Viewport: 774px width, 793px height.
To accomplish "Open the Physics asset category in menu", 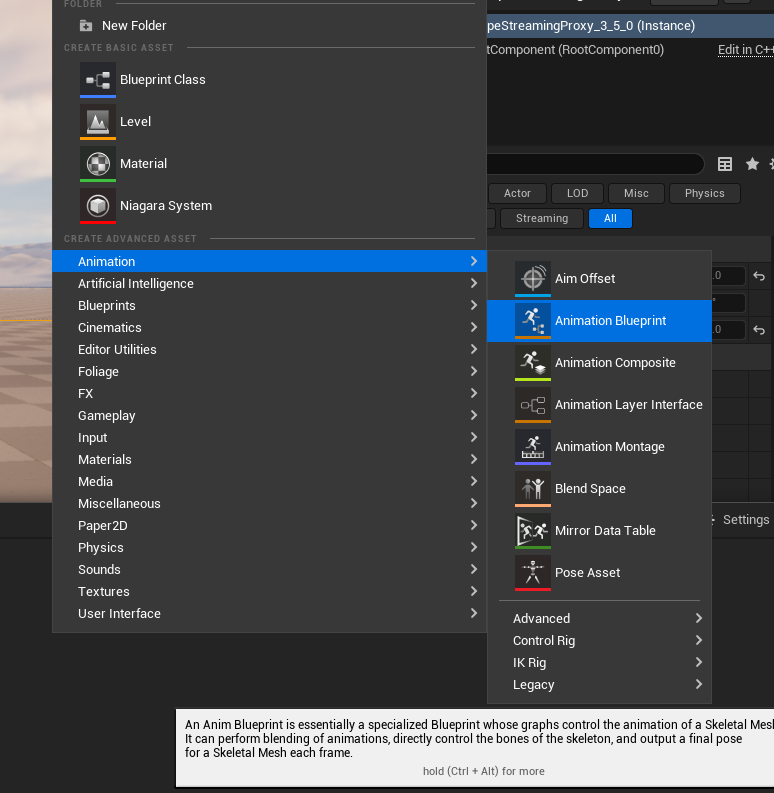I will [x=269, y=547].
